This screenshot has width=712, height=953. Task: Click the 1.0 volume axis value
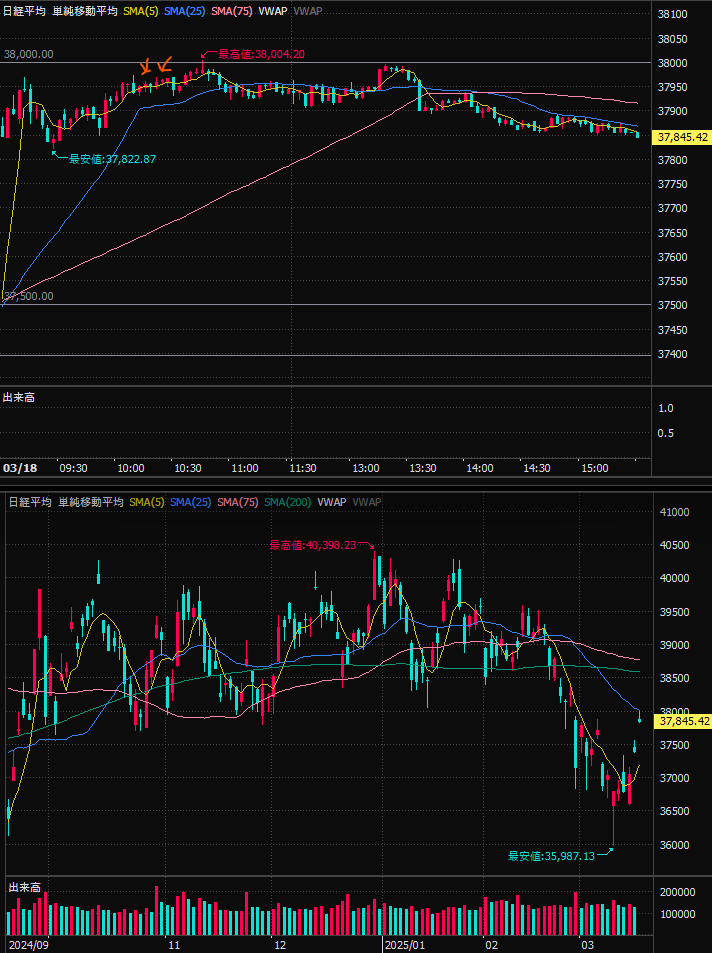666,408
